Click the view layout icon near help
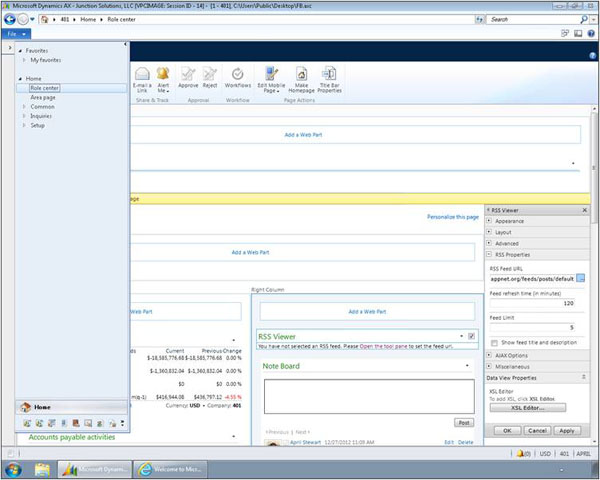This screenshot has height=480, width=600. coord(578,34)
